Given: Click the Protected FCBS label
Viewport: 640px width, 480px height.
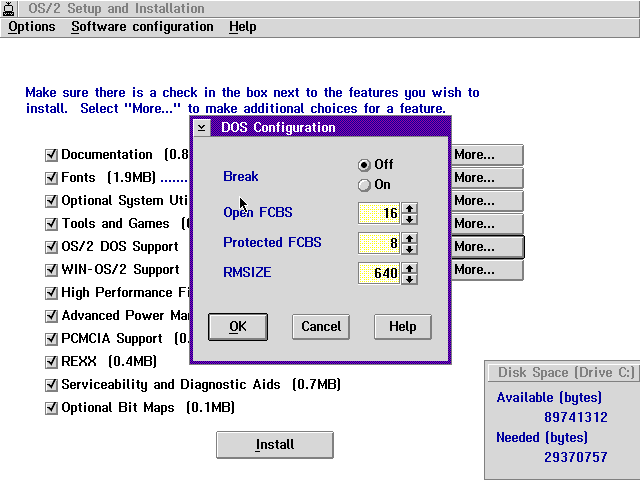Looking at the screenshot, I should coord(272,242).
